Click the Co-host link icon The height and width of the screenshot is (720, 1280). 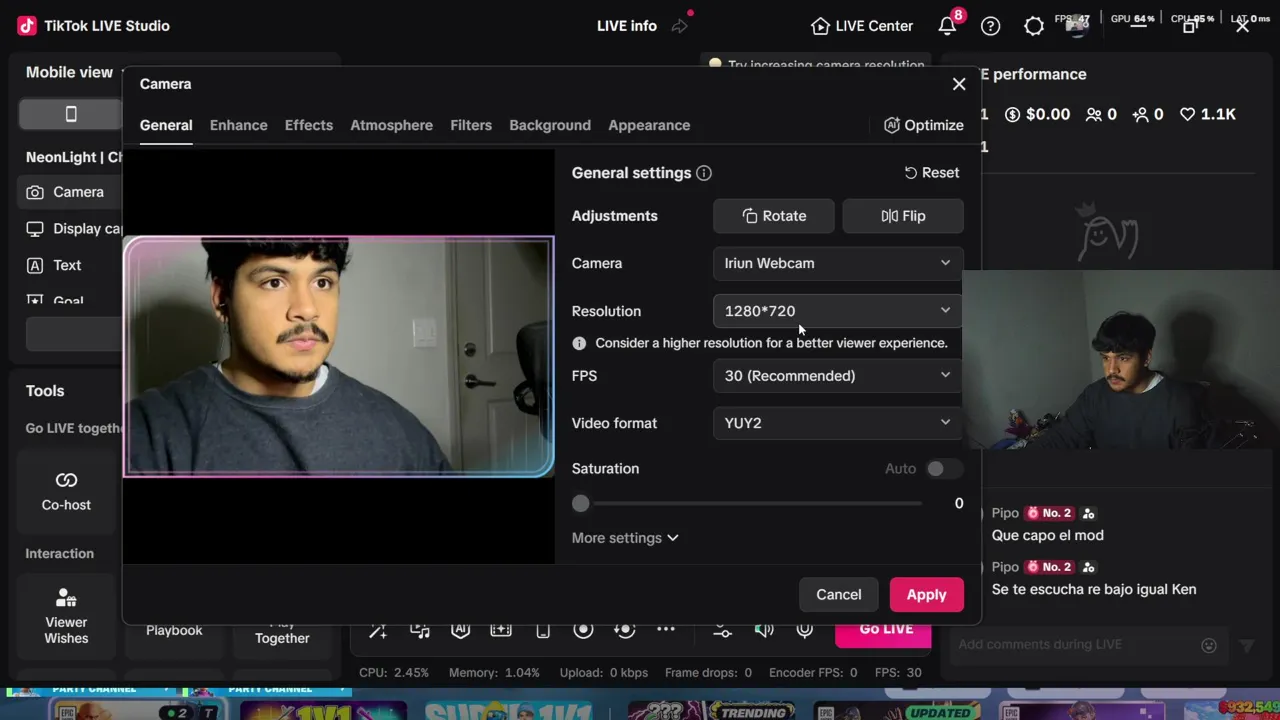coord(66,480)
